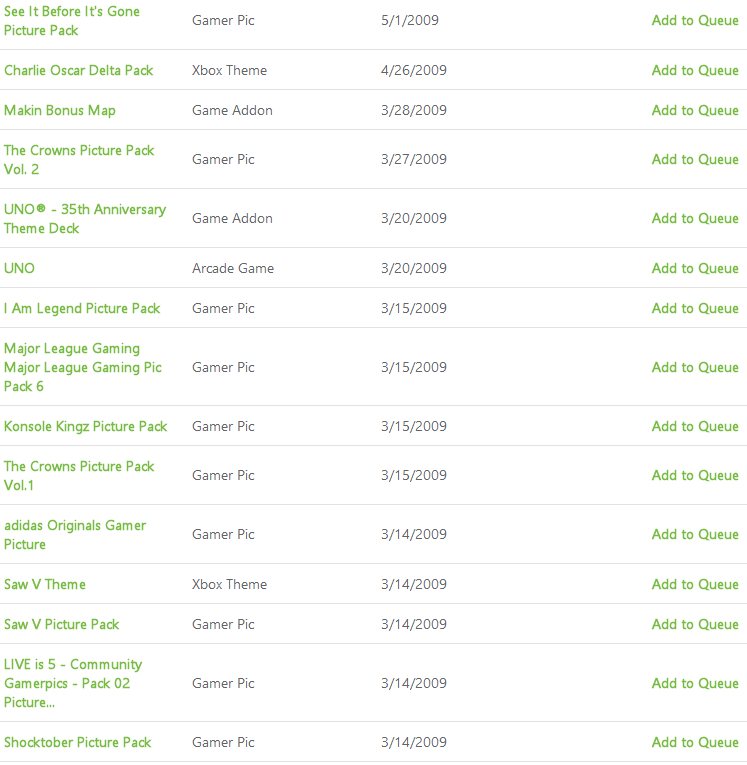
Task: Open I Am Legend Picture Pack
Action: point(82,308)
